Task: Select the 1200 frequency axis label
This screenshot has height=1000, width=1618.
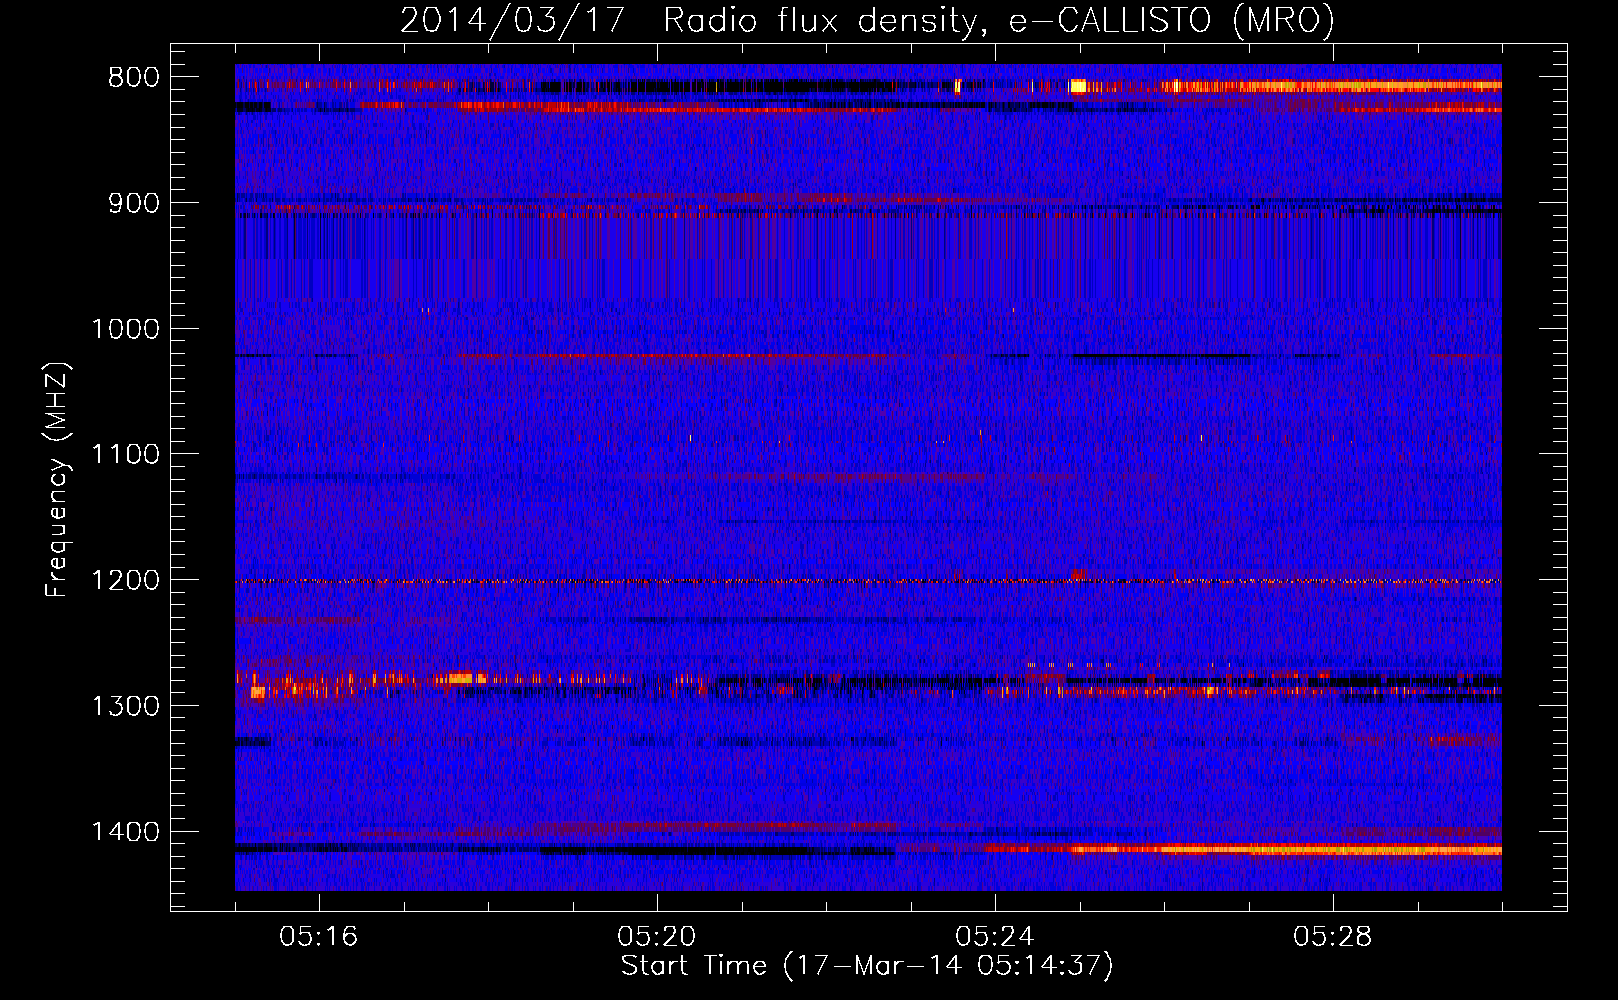Action: (125, 581)
